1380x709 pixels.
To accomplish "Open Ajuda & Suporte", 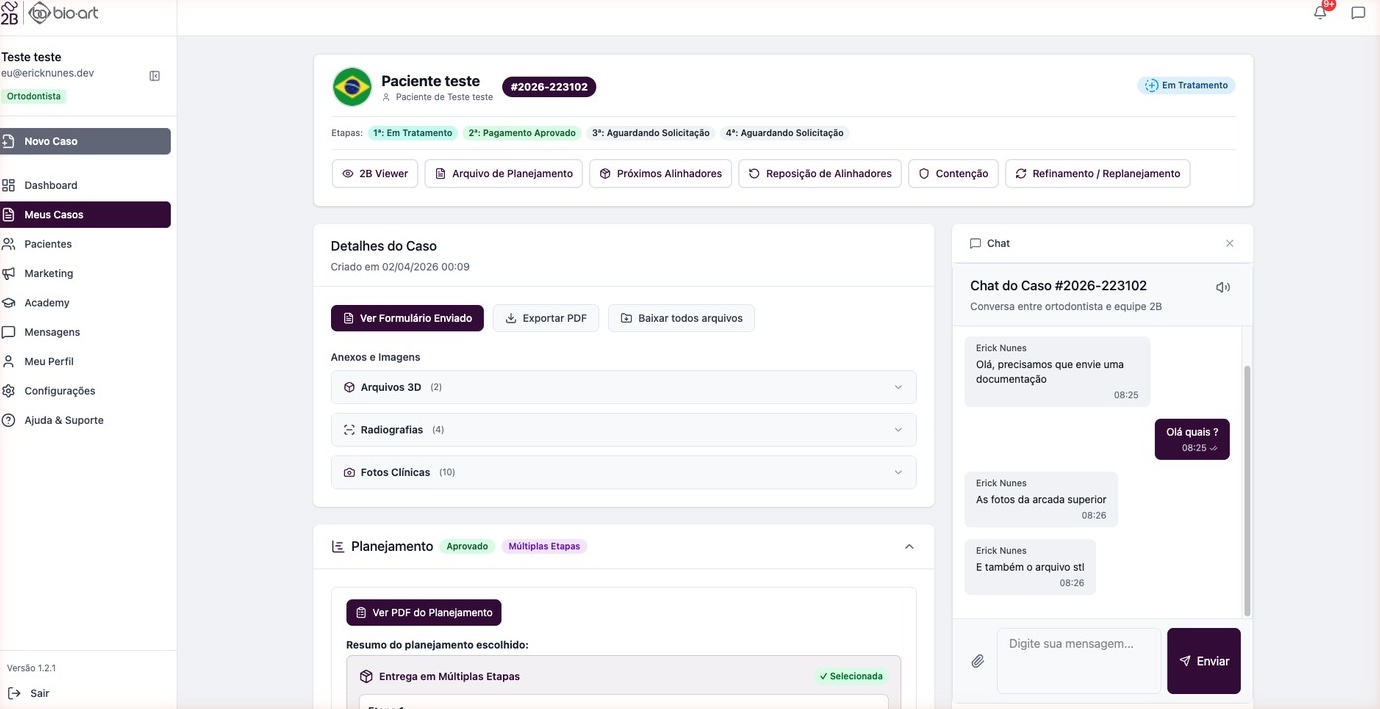I will click(x=86, y=420).
